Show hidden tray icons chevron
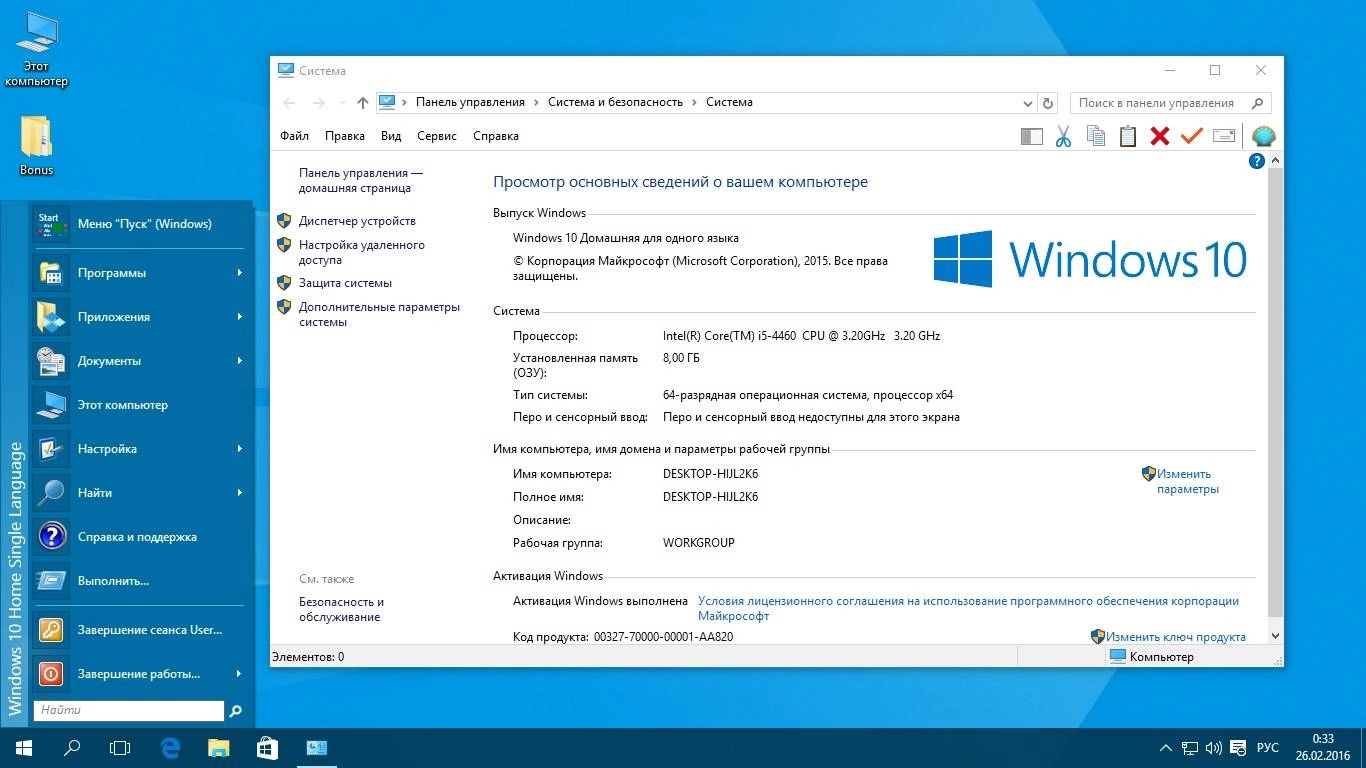 pyautogui.click(x=1166, y=748)
